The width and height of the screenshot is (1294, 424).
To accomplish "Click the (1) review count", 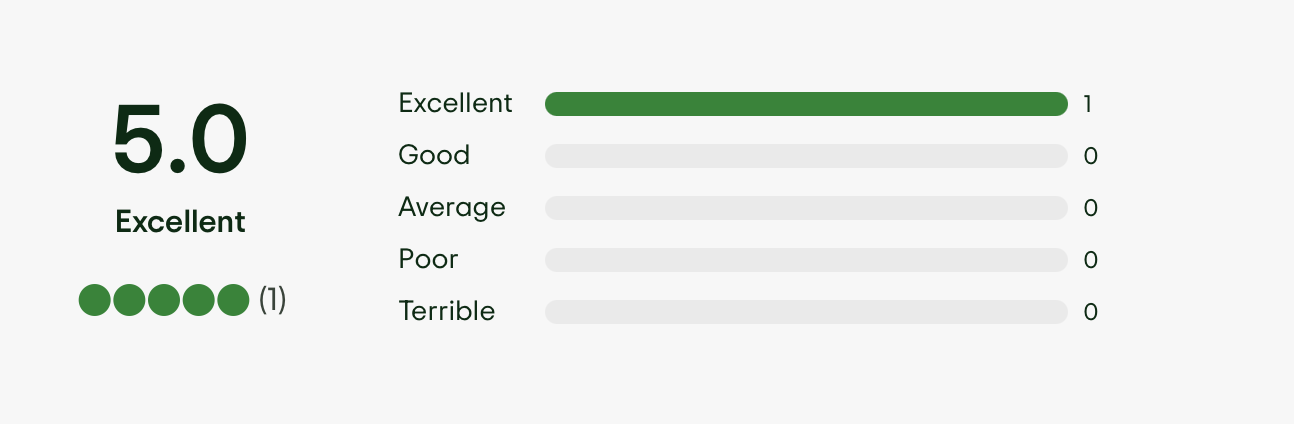I will coord(273,300).
